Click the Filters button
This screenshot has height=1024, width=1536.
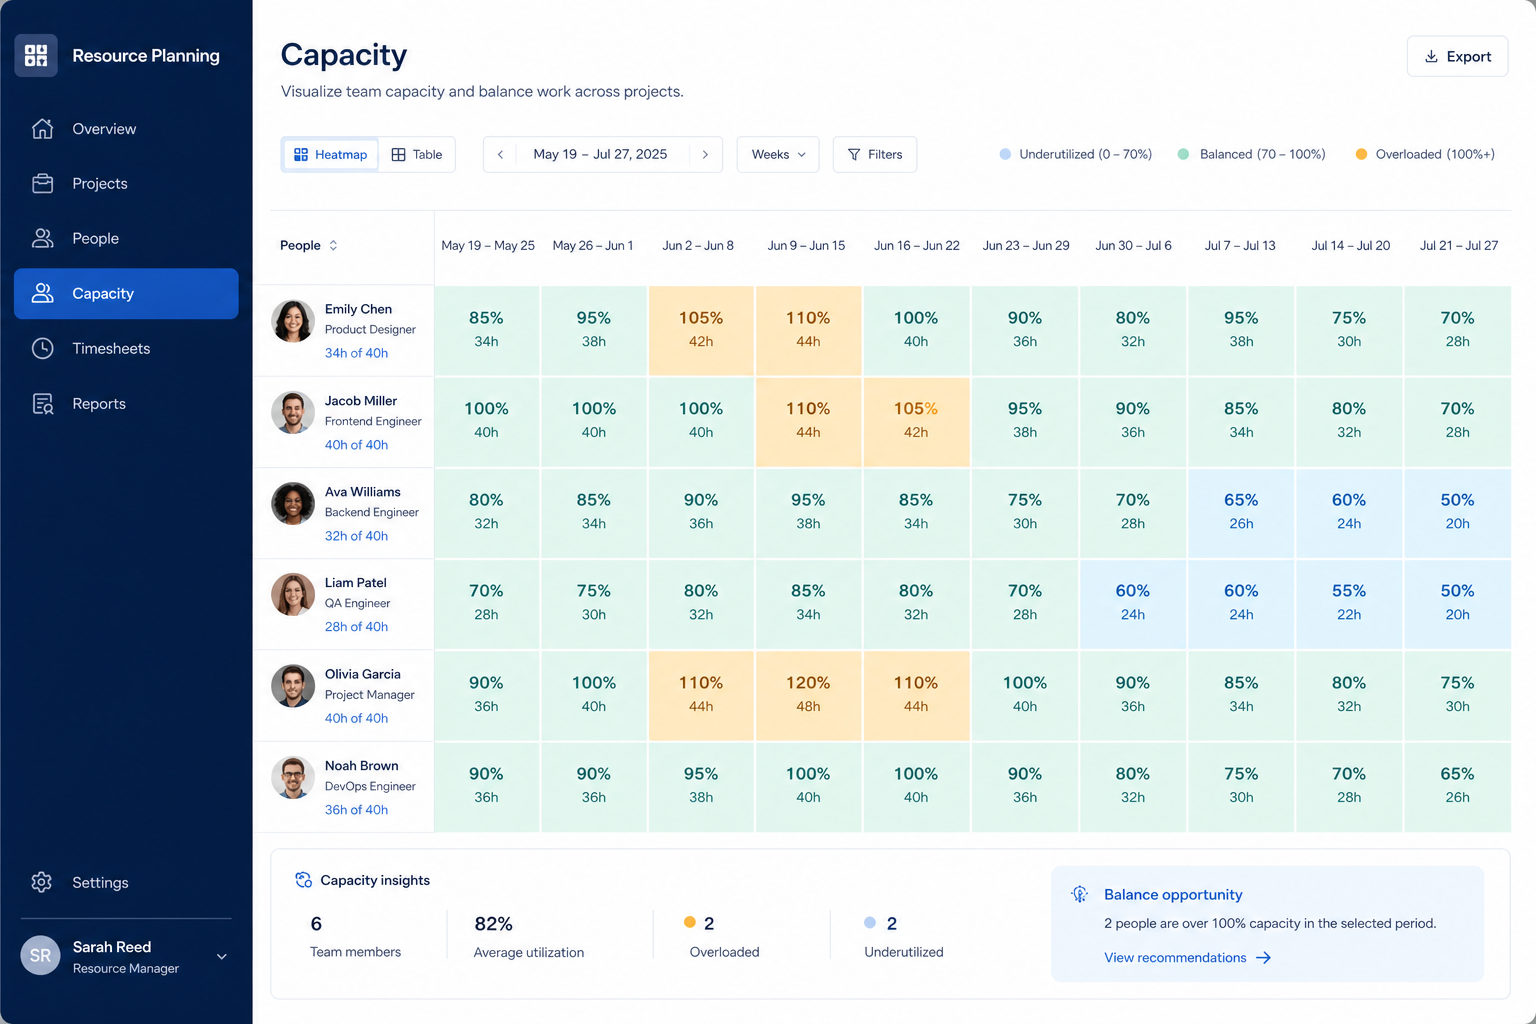click(x=875, y=154)
